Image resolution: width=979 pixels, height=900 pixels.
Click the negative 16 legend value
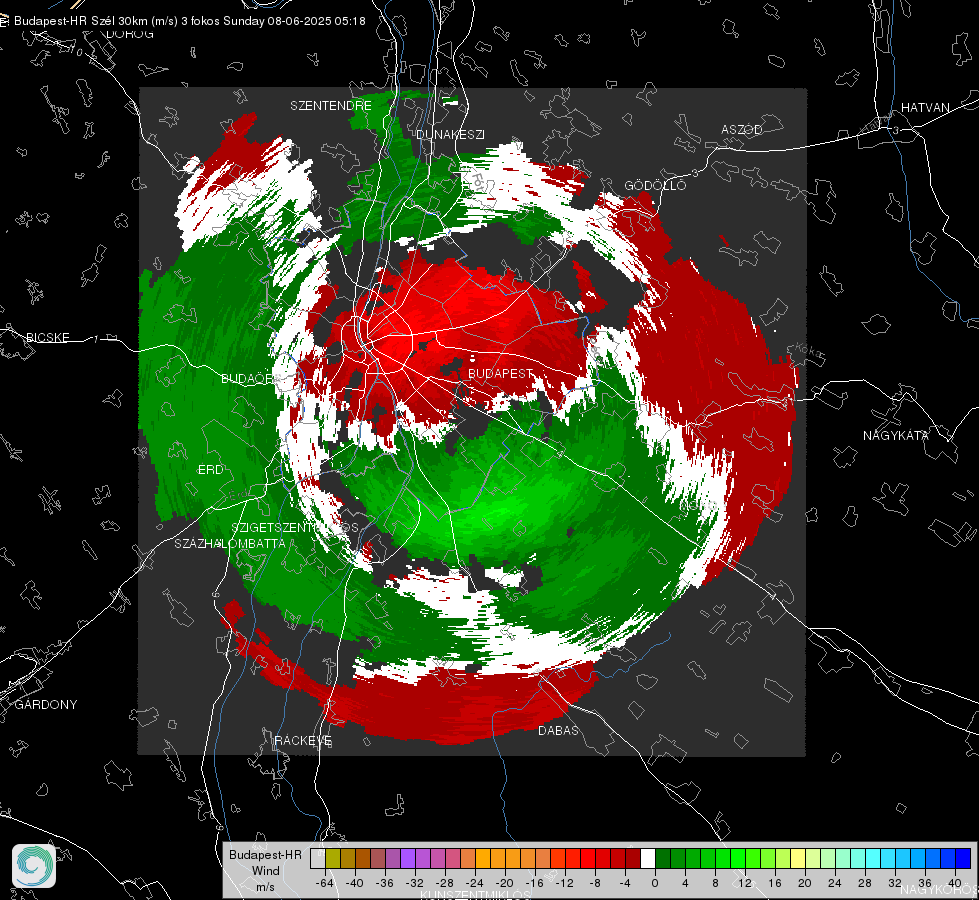pyautogui.click(x=534, y=883)
